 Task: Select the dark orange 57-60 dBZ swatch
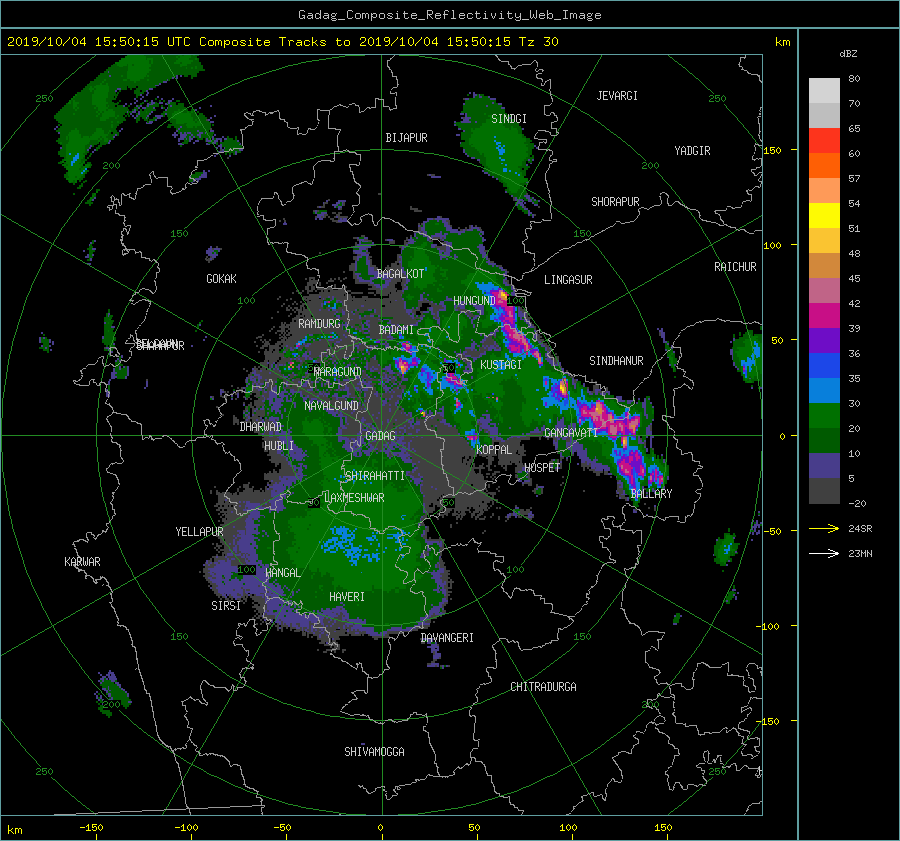pyautogui.click(x=824, y=165)
